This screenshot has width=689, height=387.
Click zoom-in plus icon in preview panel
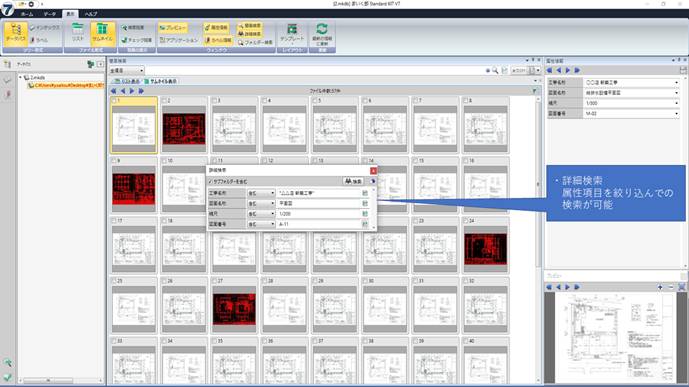660,287
